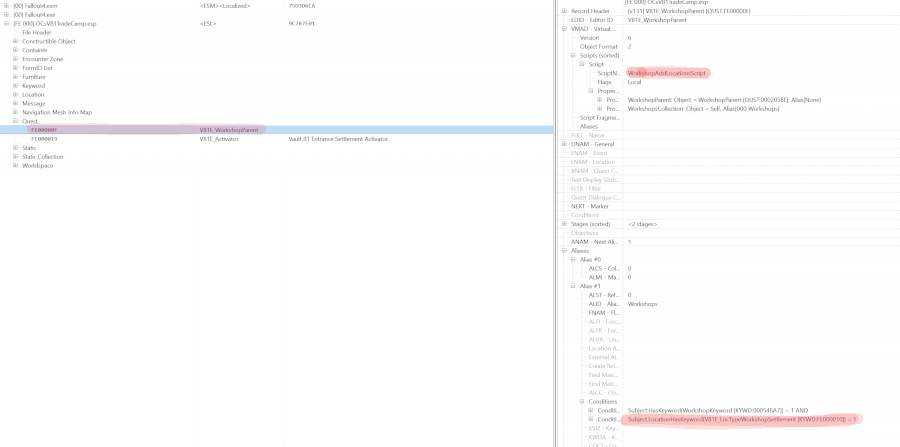Expand the Stages (sorted) row
900x447 pixels.
[x=564, y=224]
